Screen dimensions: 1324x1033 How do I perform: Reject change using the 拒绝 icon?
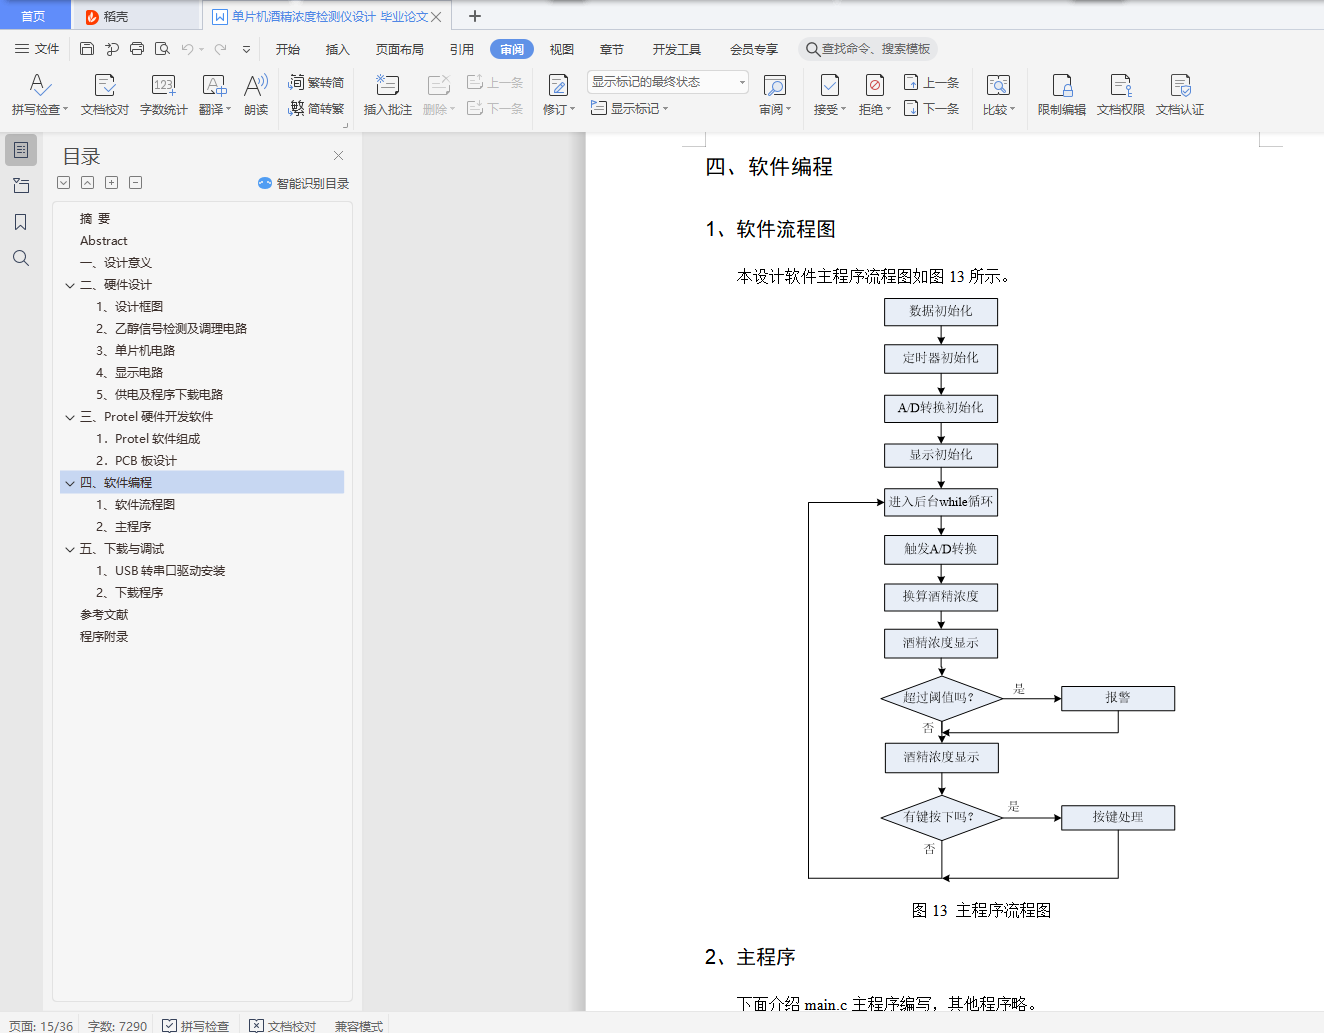pos(875,86)
